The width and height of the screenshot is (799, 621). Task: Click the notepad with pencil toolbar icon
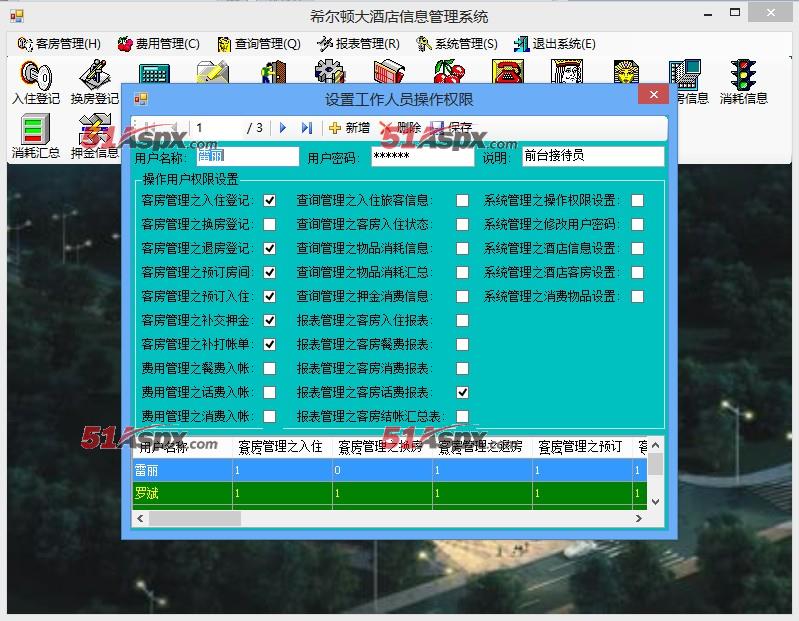pyautogui.click(x=212, y=72)
